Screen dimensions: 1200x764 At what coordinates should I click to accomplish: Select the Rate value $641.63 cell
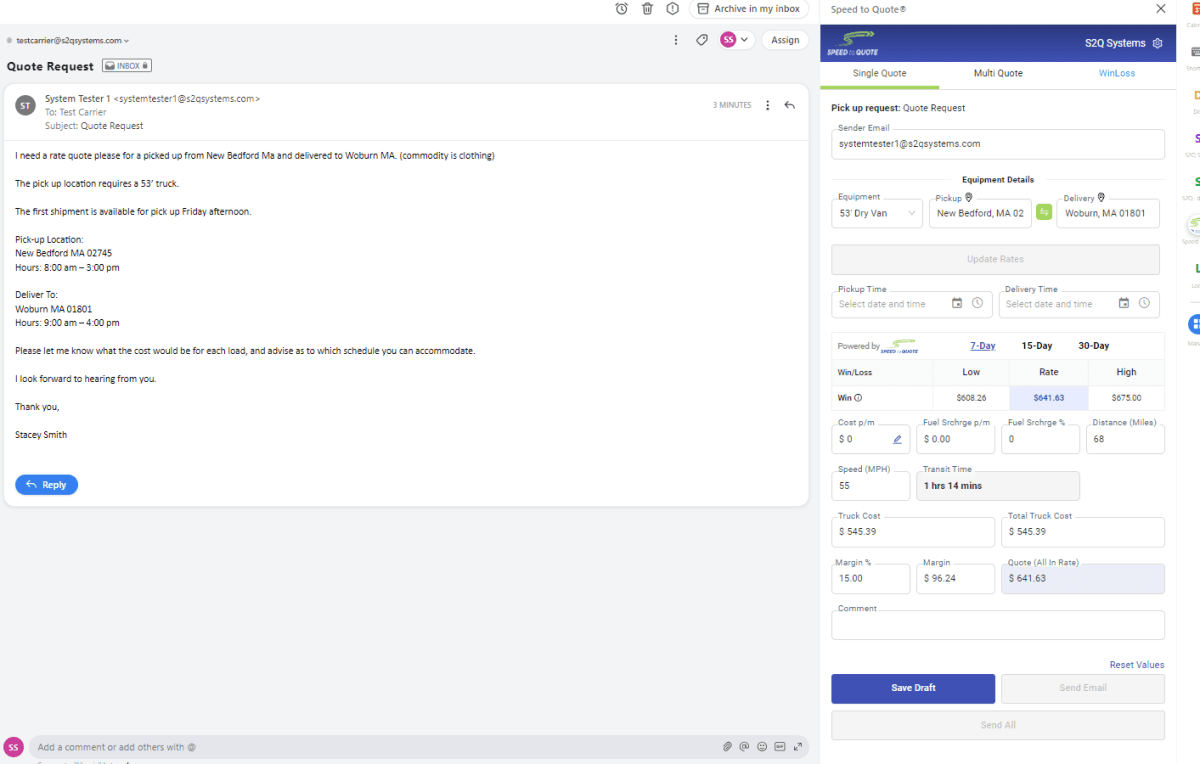pos(1049,398)
